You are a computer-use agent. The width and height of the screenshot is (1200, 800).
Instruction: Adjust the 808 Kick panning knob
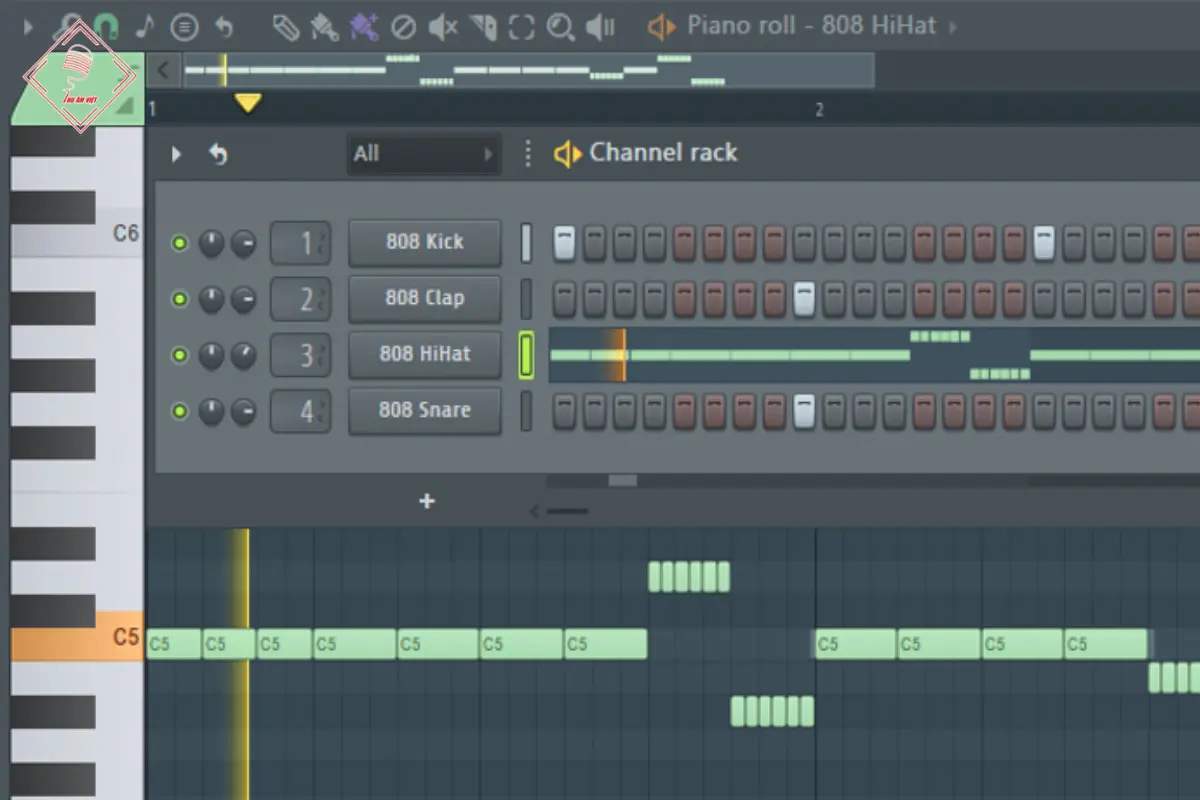(211, 243)
